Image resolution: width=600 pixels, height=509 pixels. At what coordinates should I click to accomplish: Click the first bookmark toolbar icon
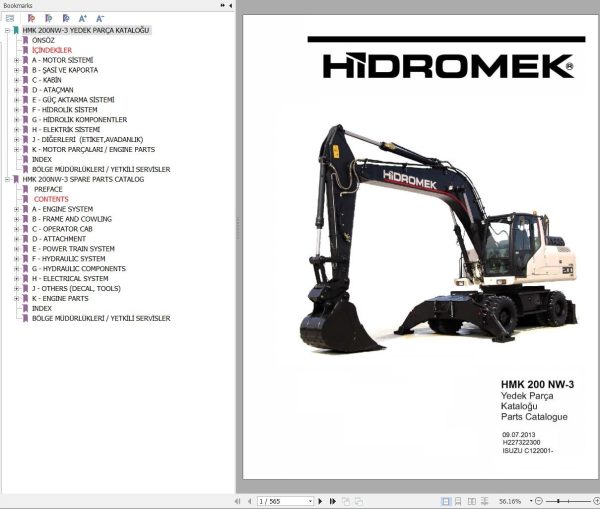point(31,18)
